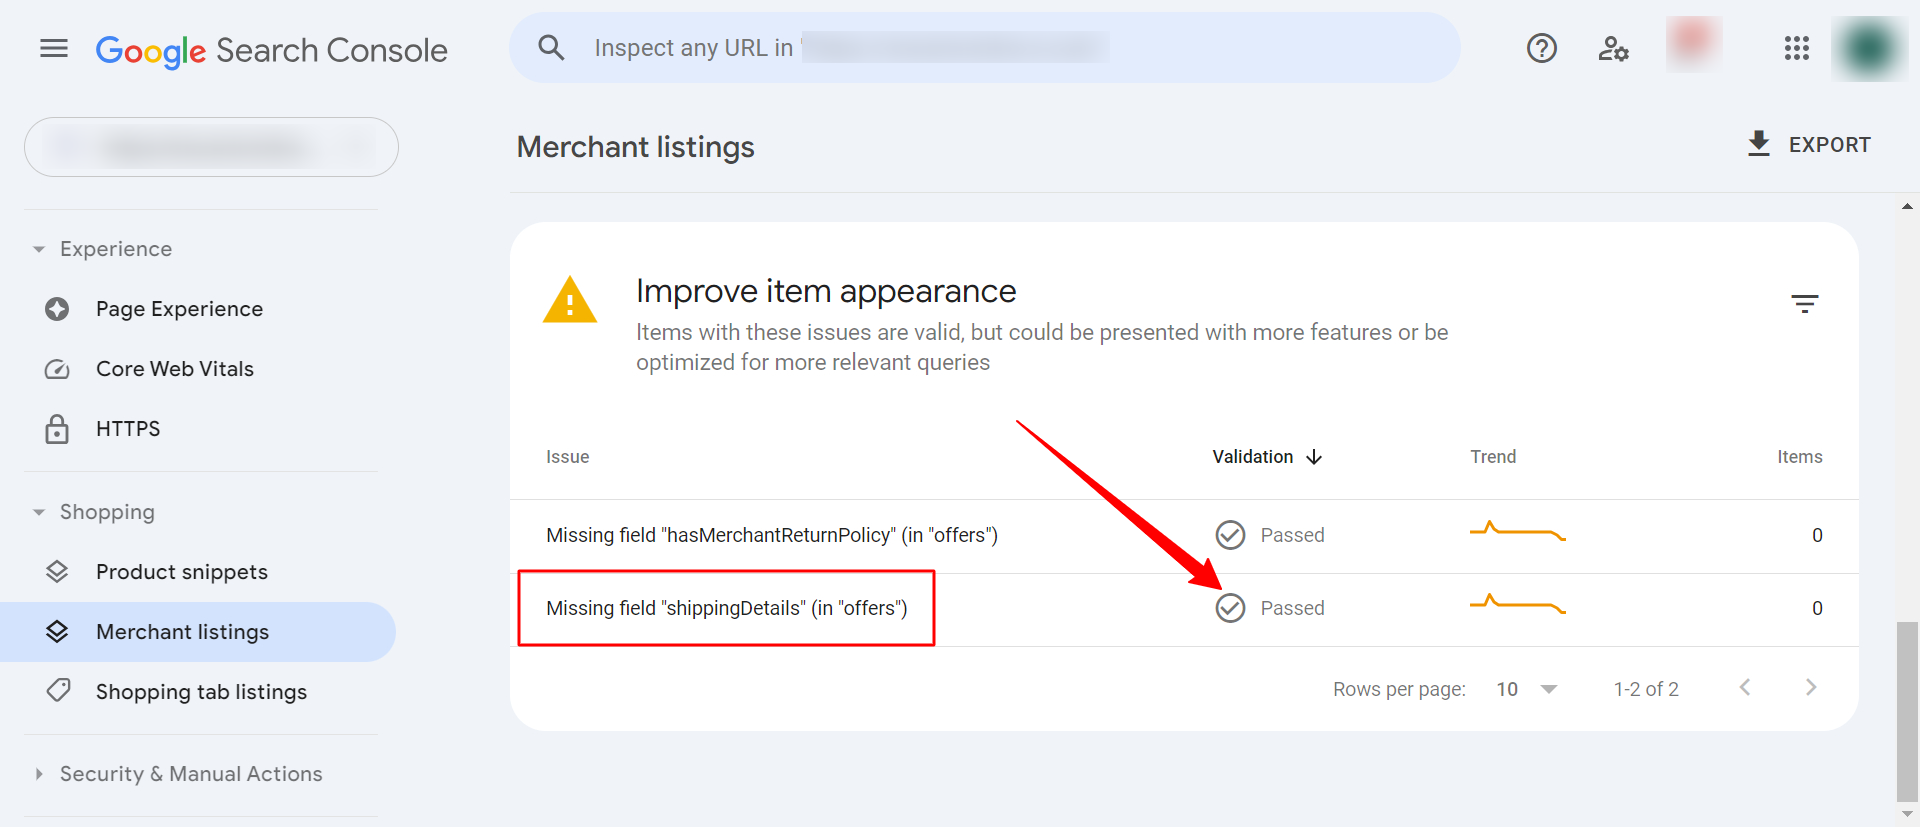Sort by the Validation column
The image size is (1920, 827).
(1252, 457)
